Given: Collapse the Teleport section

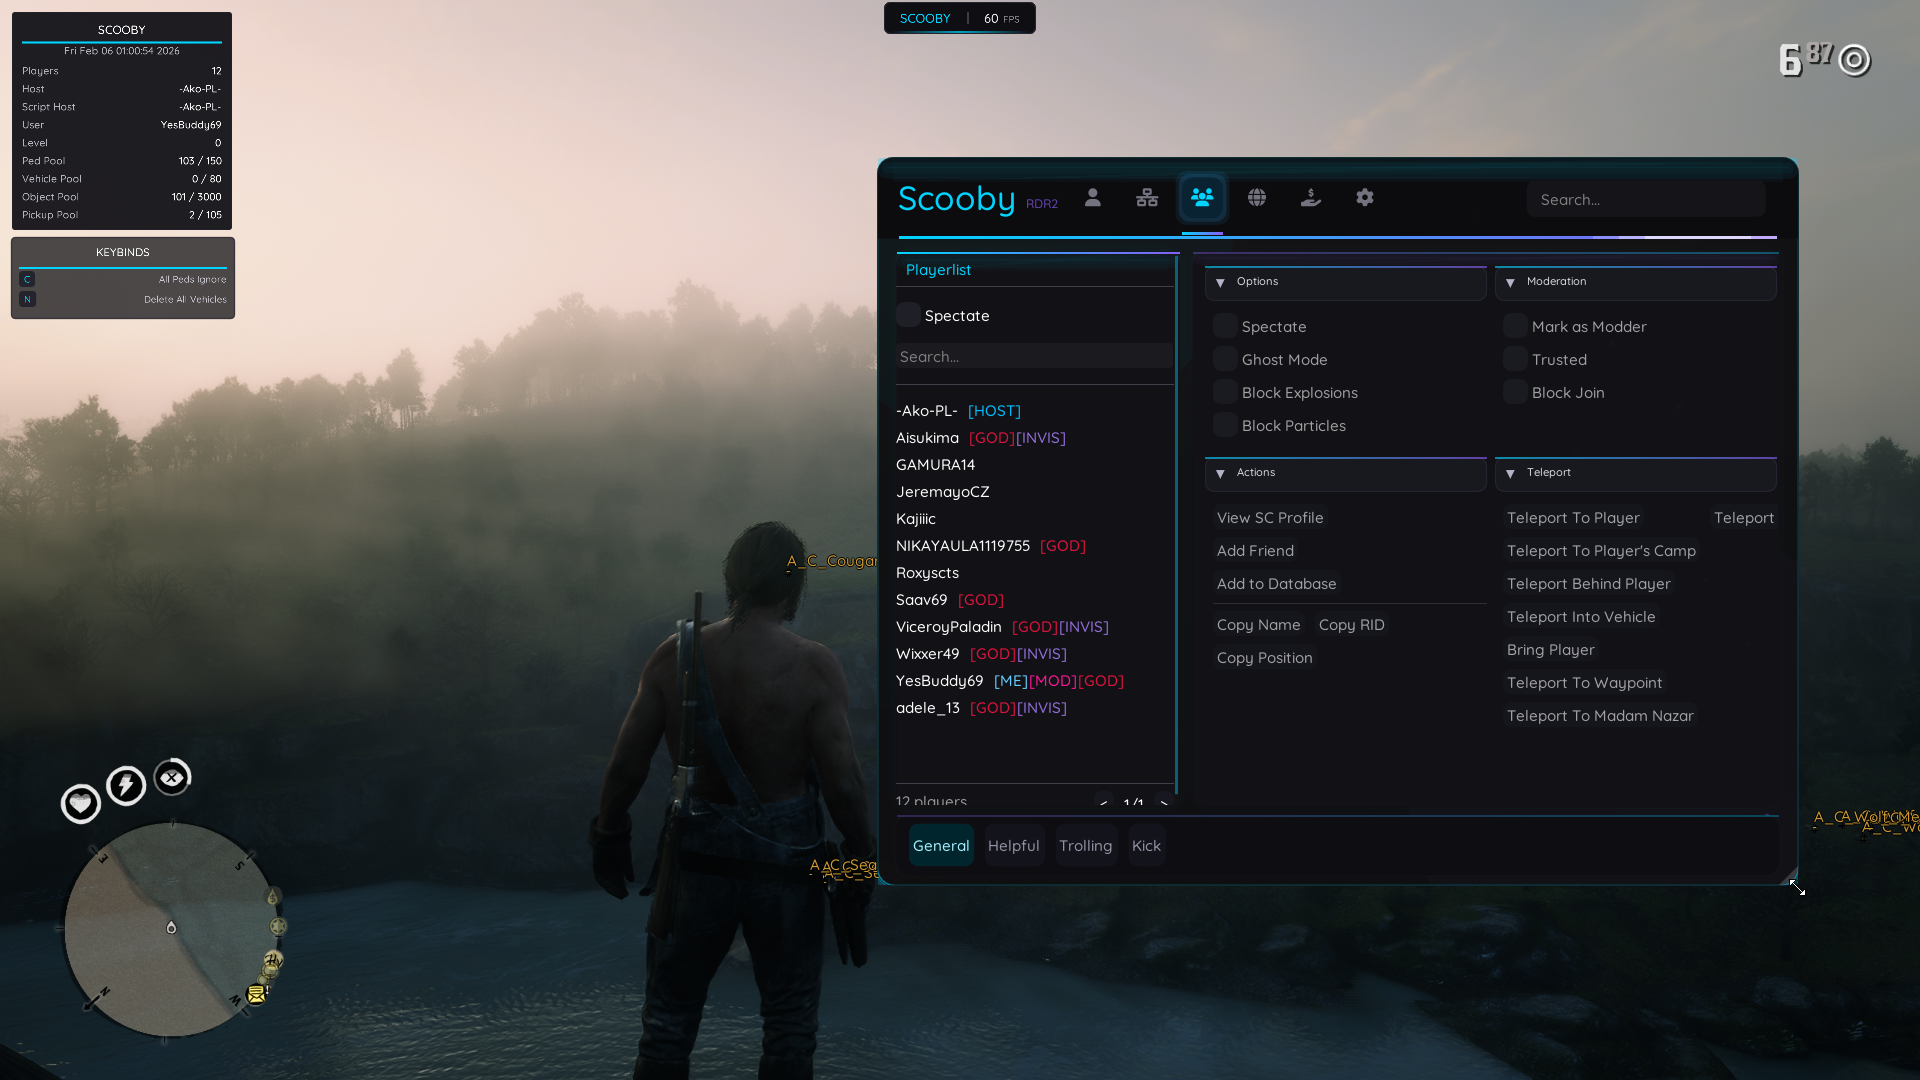Looking at the screenshot, I should [x=1510, y=473].
